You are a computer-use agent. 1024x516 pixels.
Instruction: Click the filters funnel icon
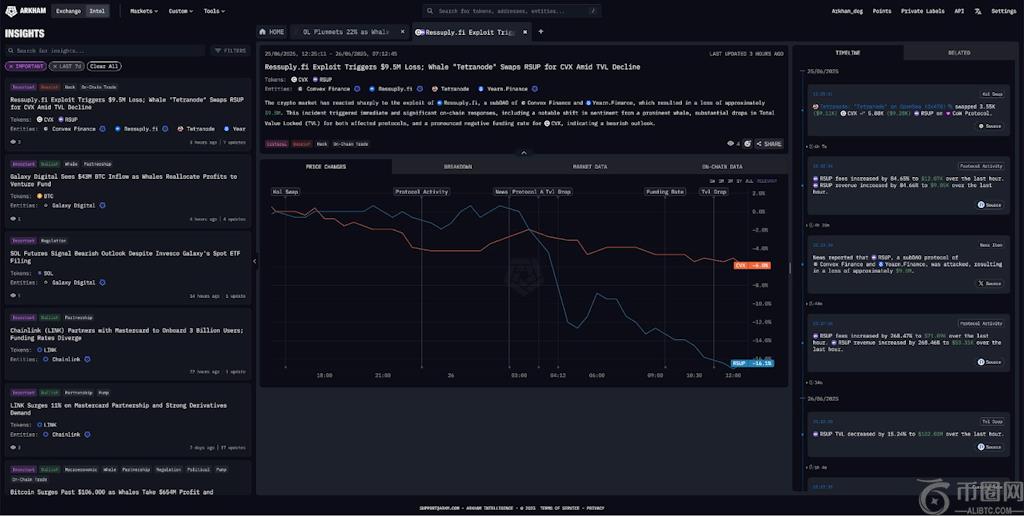click(x=217, y=50)
